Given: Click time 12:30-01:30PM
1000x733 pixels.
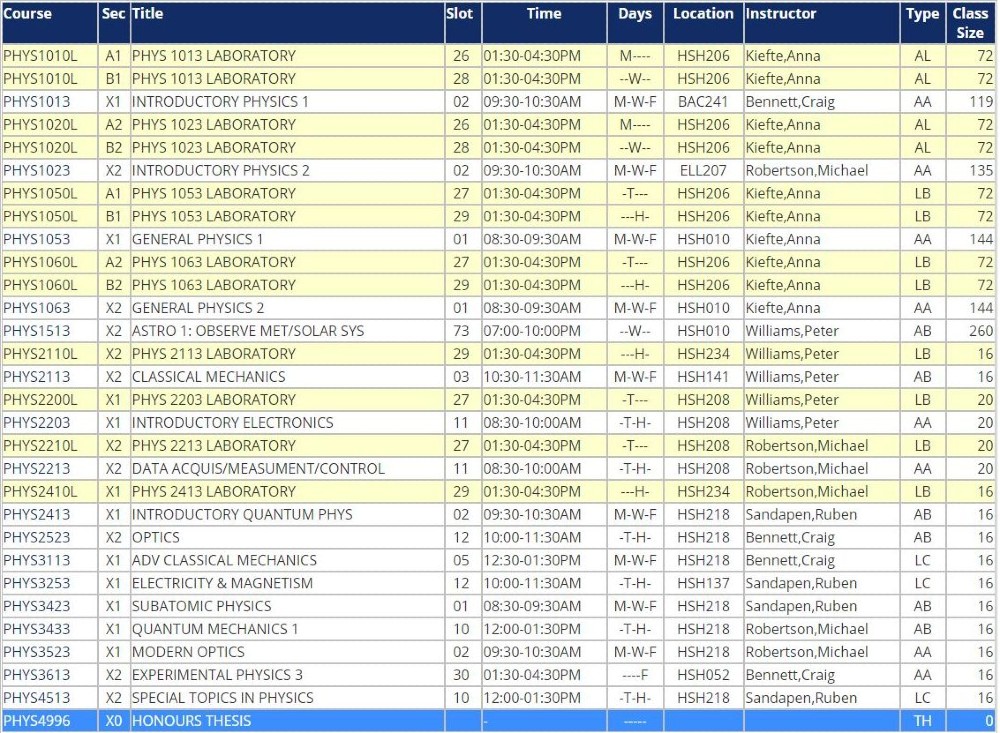Looking at the screenshot, I should (532, 561).
